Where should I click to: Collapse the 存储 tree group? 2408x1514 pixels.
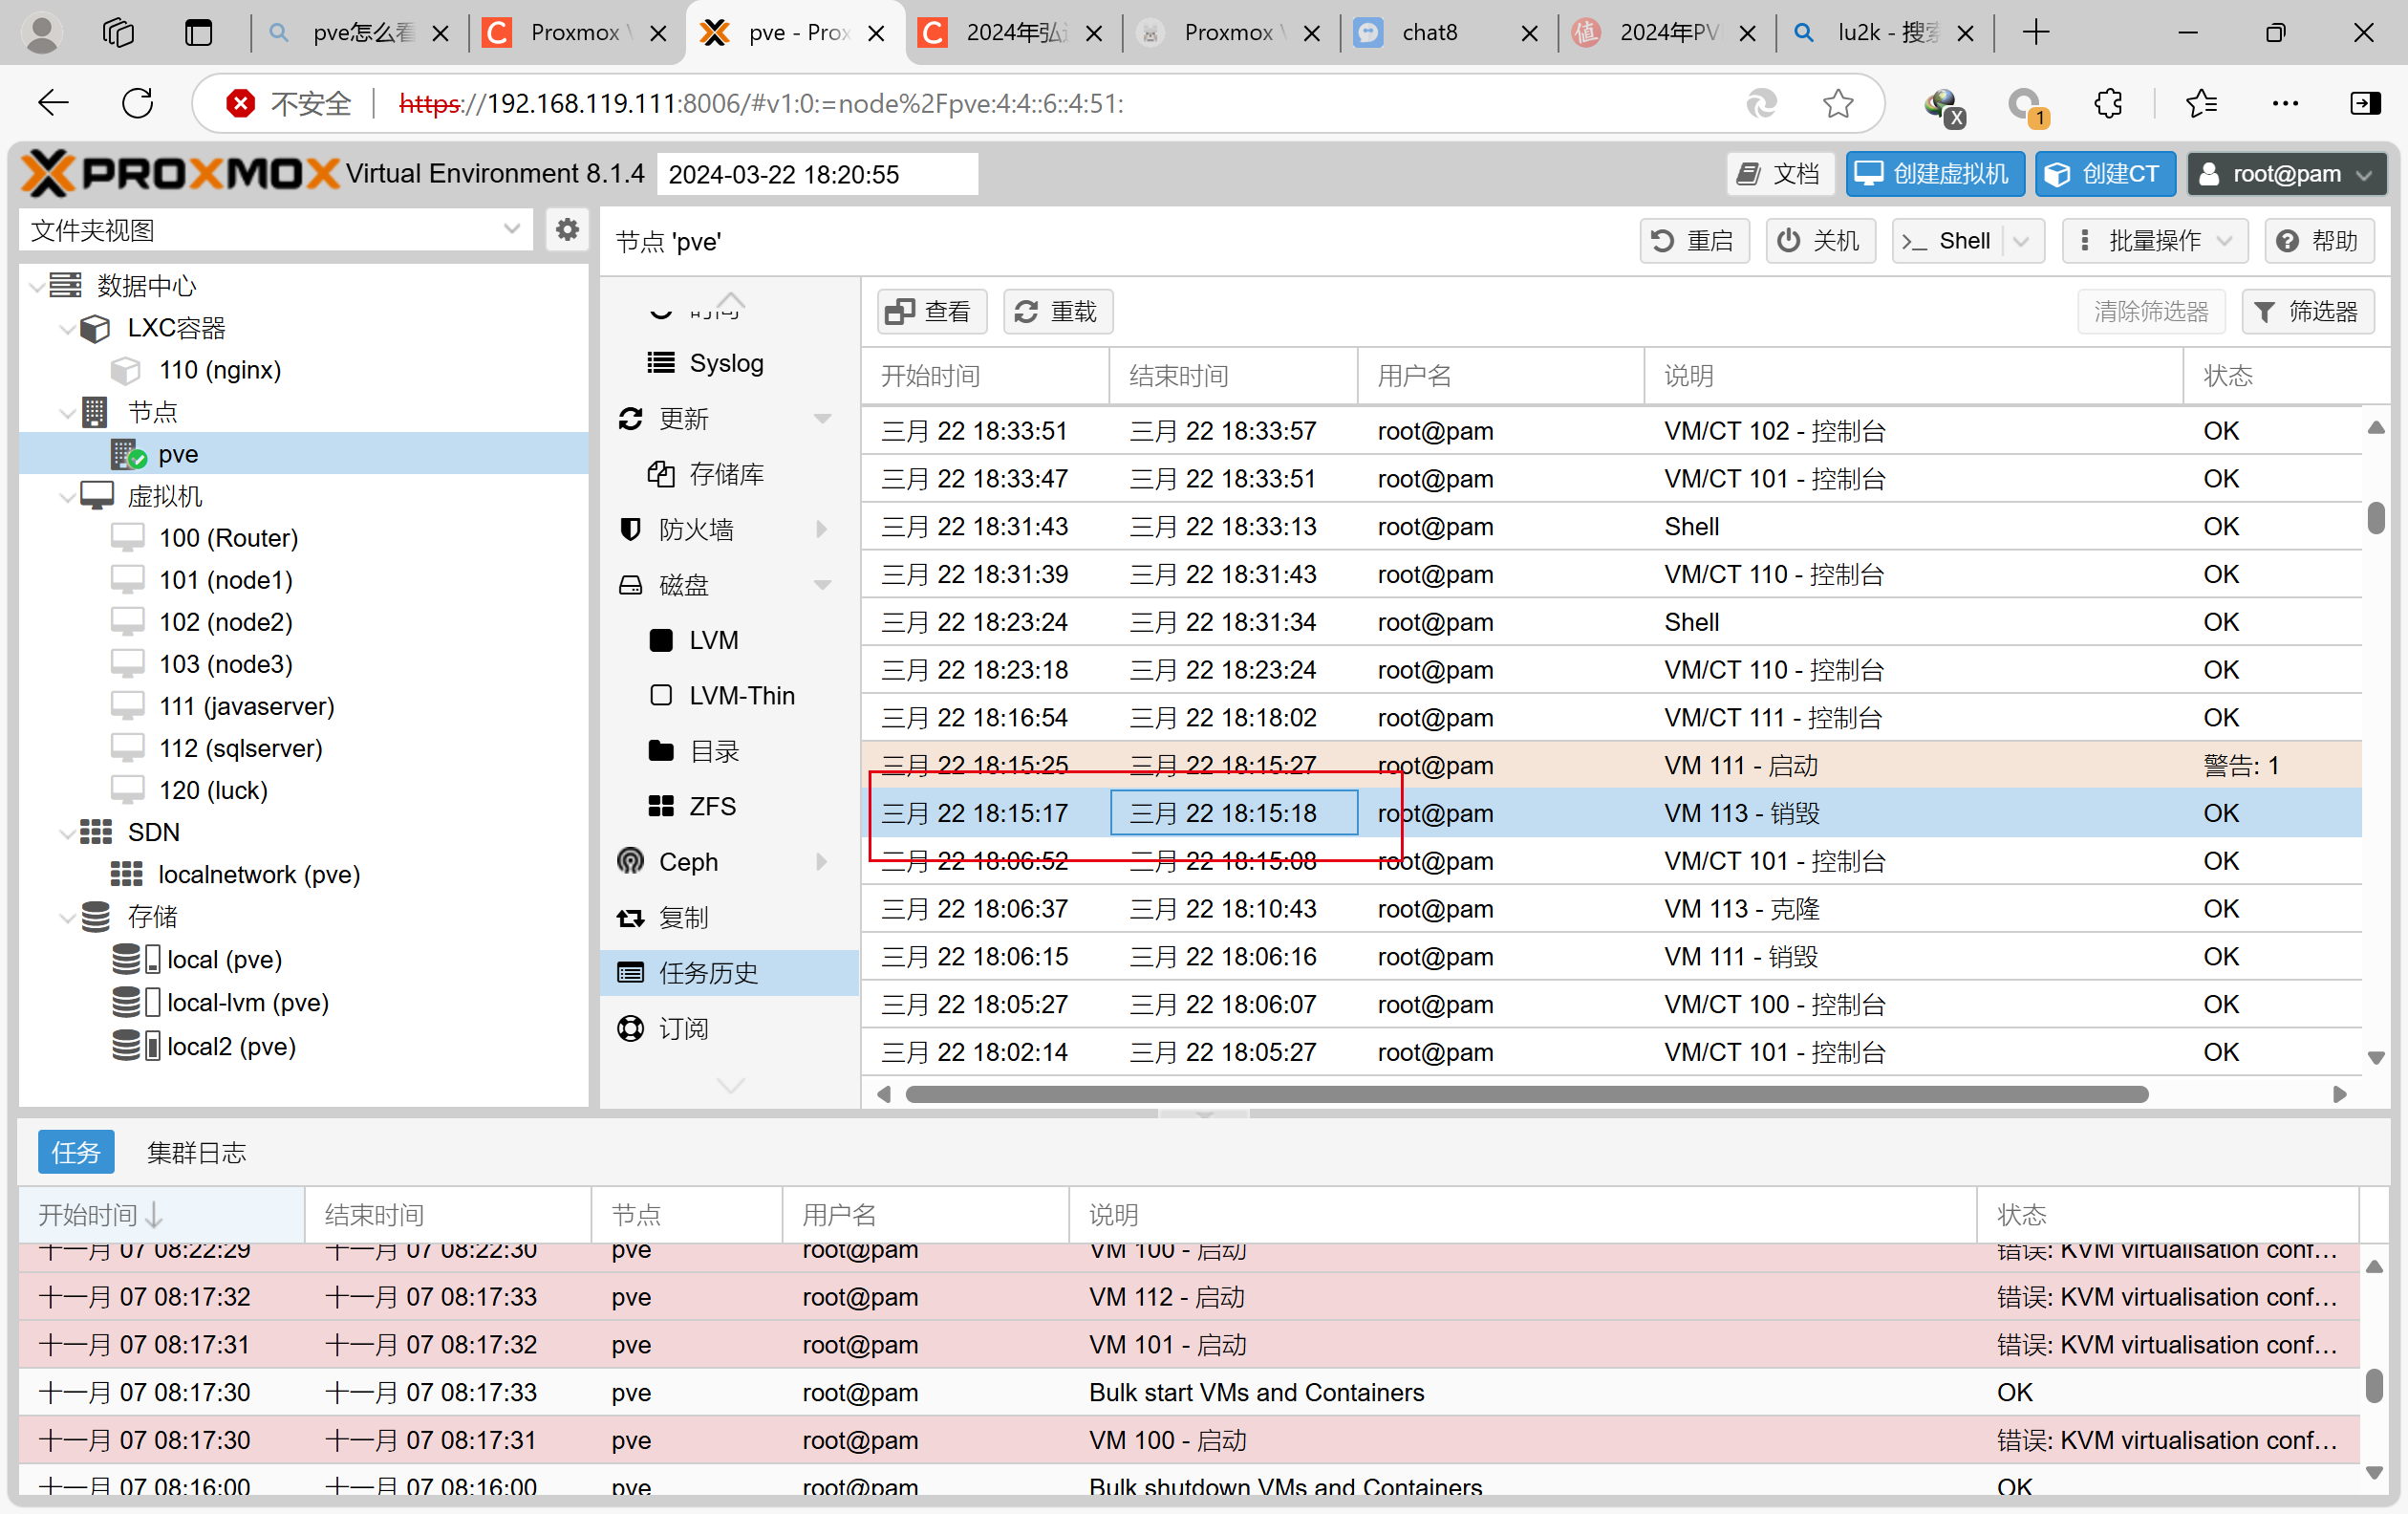[x=67, y=916]
